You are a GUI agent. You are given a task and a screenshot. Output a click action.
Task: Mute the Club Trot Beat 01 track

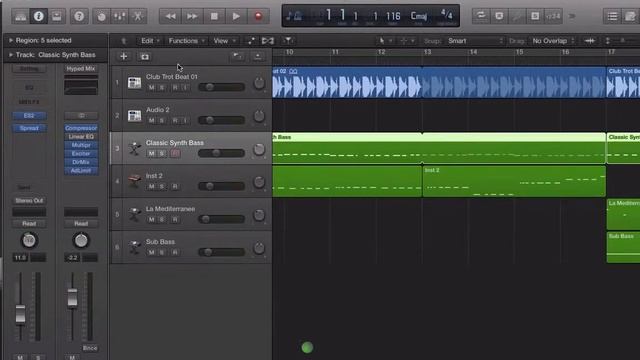click(151, 87)
